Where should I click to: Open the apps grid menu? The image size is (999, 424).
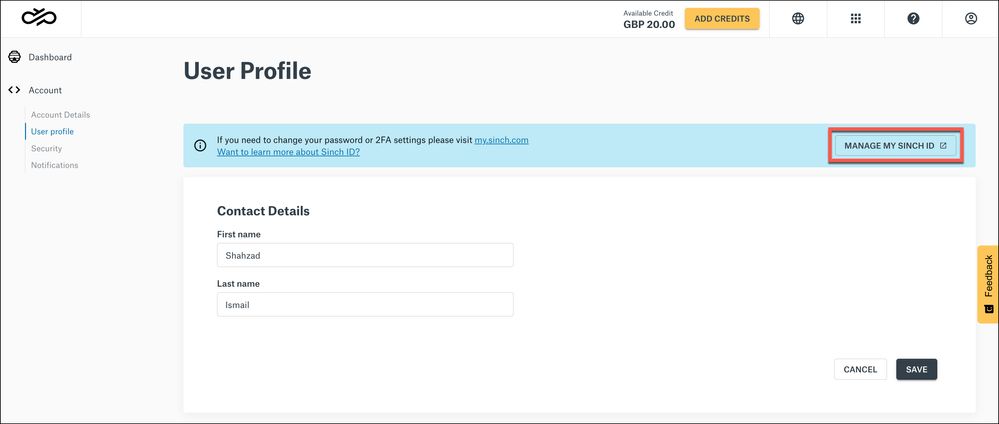click(x=856, y=18)
